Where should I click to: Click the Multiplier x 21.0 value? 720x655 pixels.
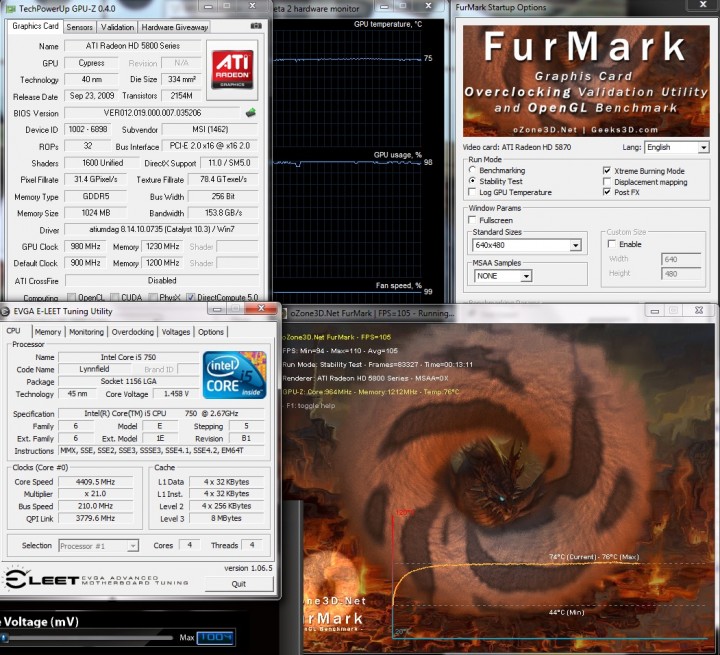coord(96,494)
